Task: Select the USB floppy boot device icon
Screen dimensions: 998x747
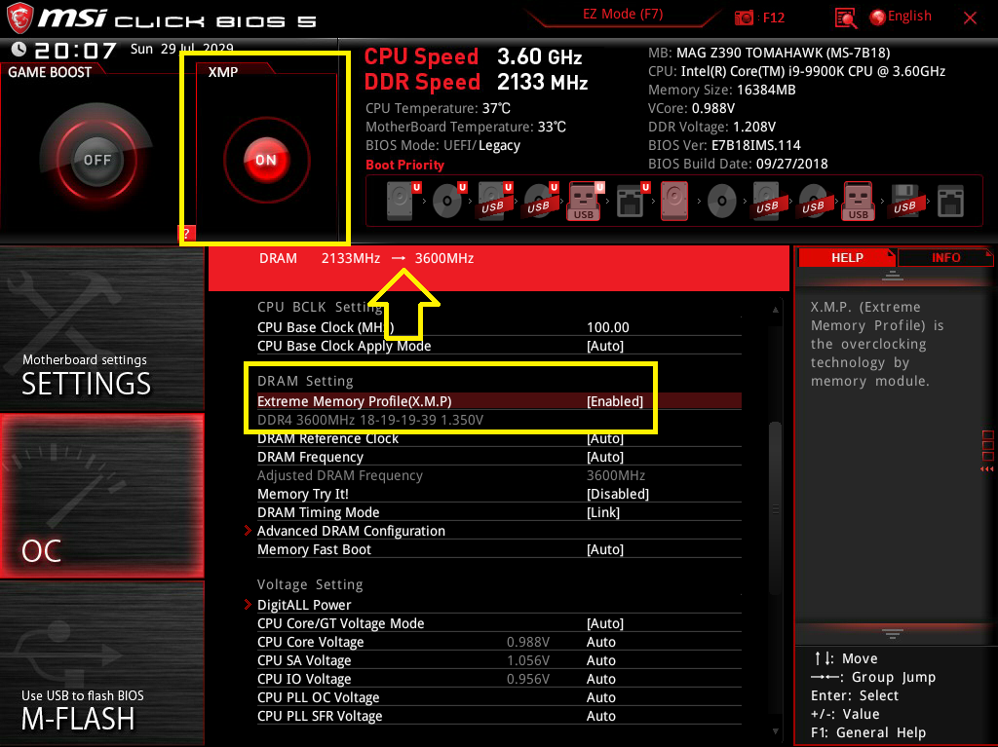Action: click(x=905, y=201)
